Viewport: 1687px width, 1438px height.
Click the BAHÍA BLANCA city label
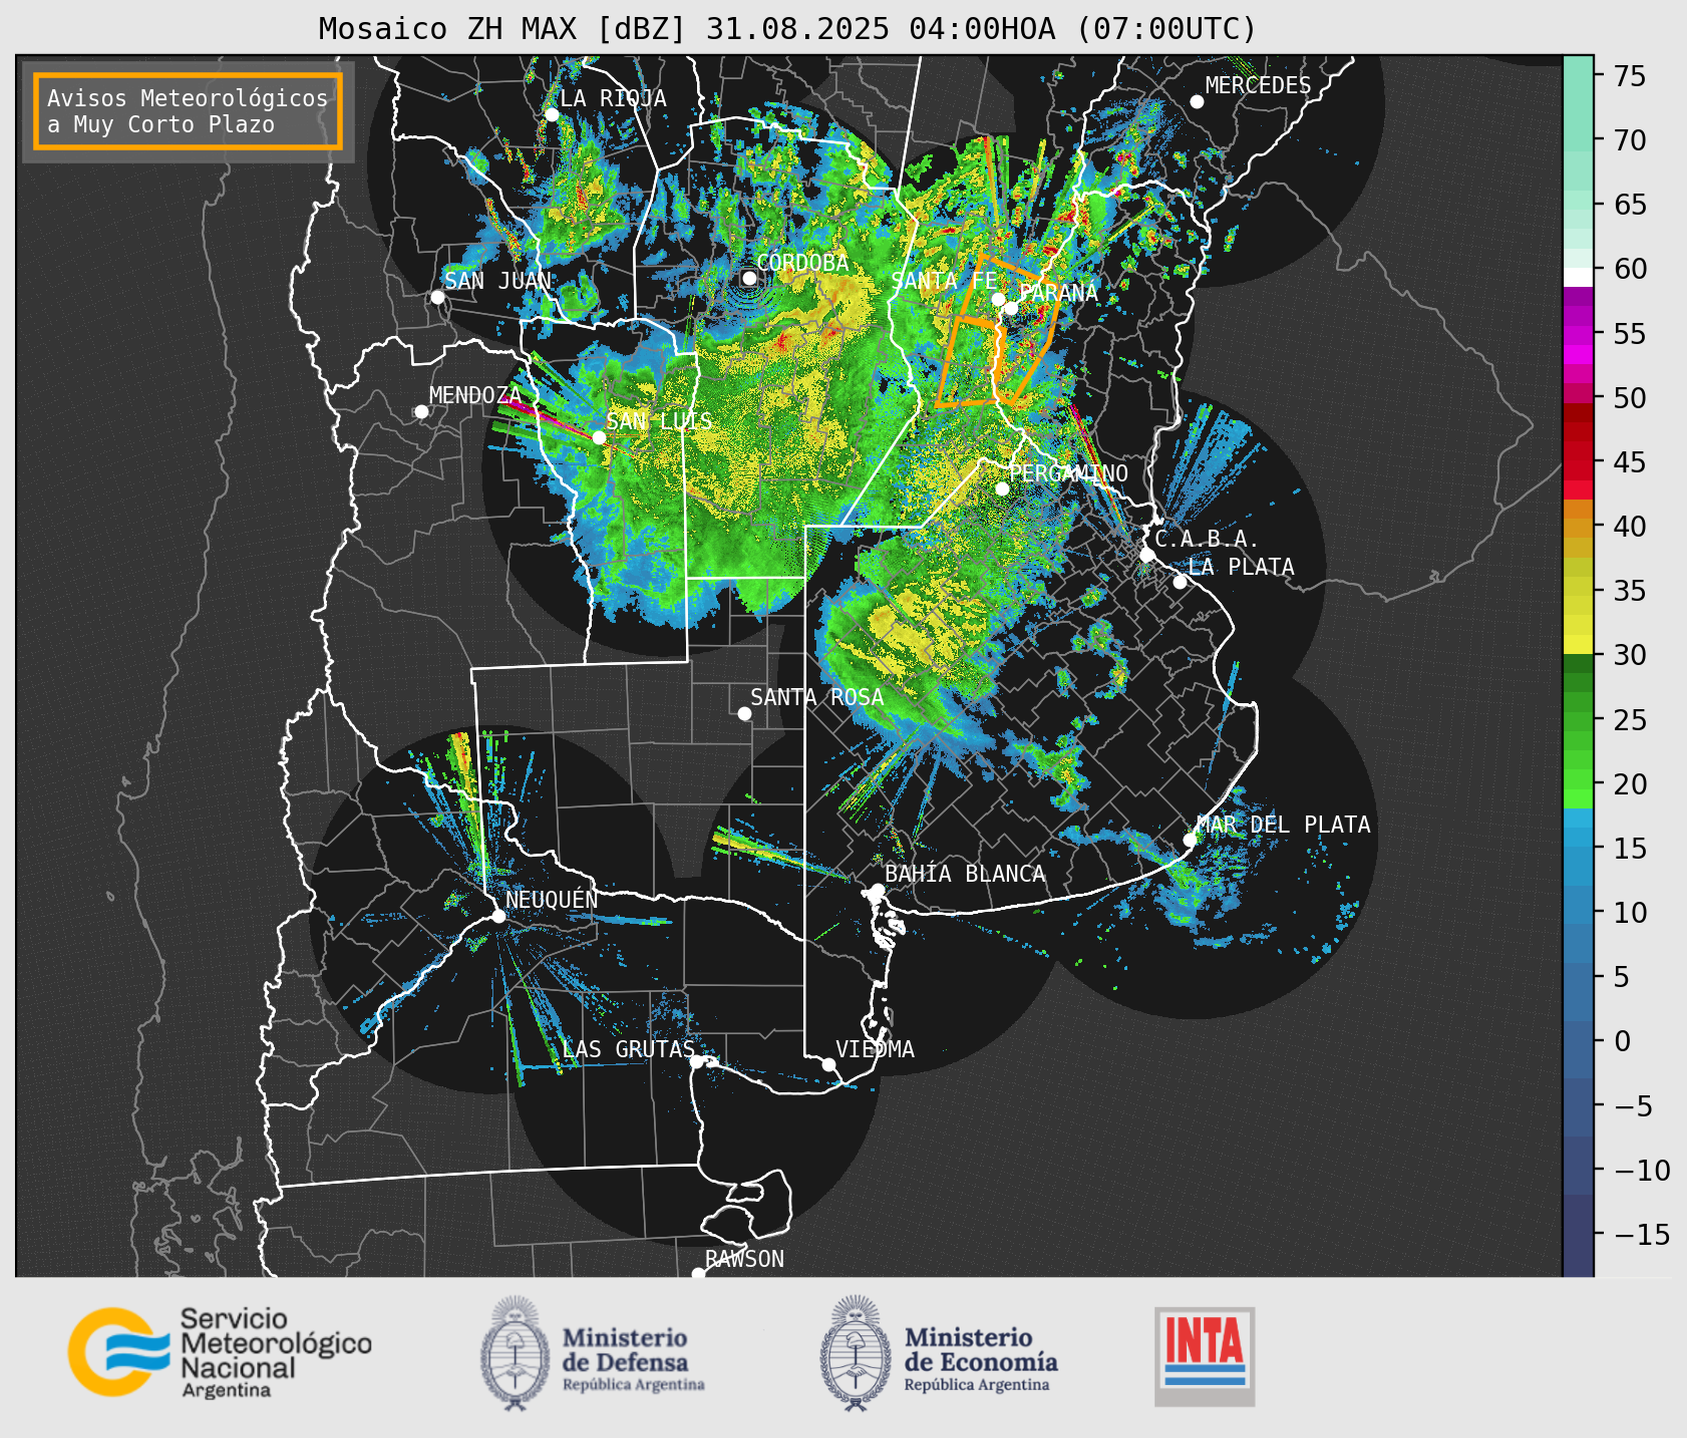(965, 874)
